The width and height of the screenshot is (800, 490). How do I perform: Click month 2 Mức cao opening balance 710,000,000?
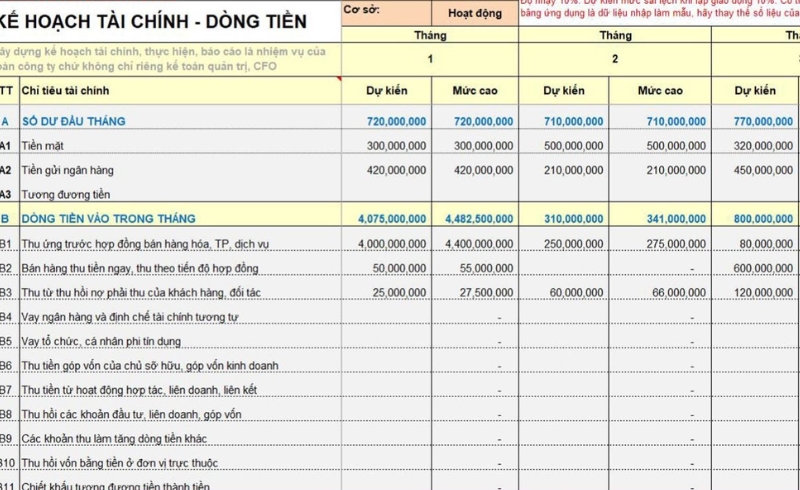click(677, 121)
